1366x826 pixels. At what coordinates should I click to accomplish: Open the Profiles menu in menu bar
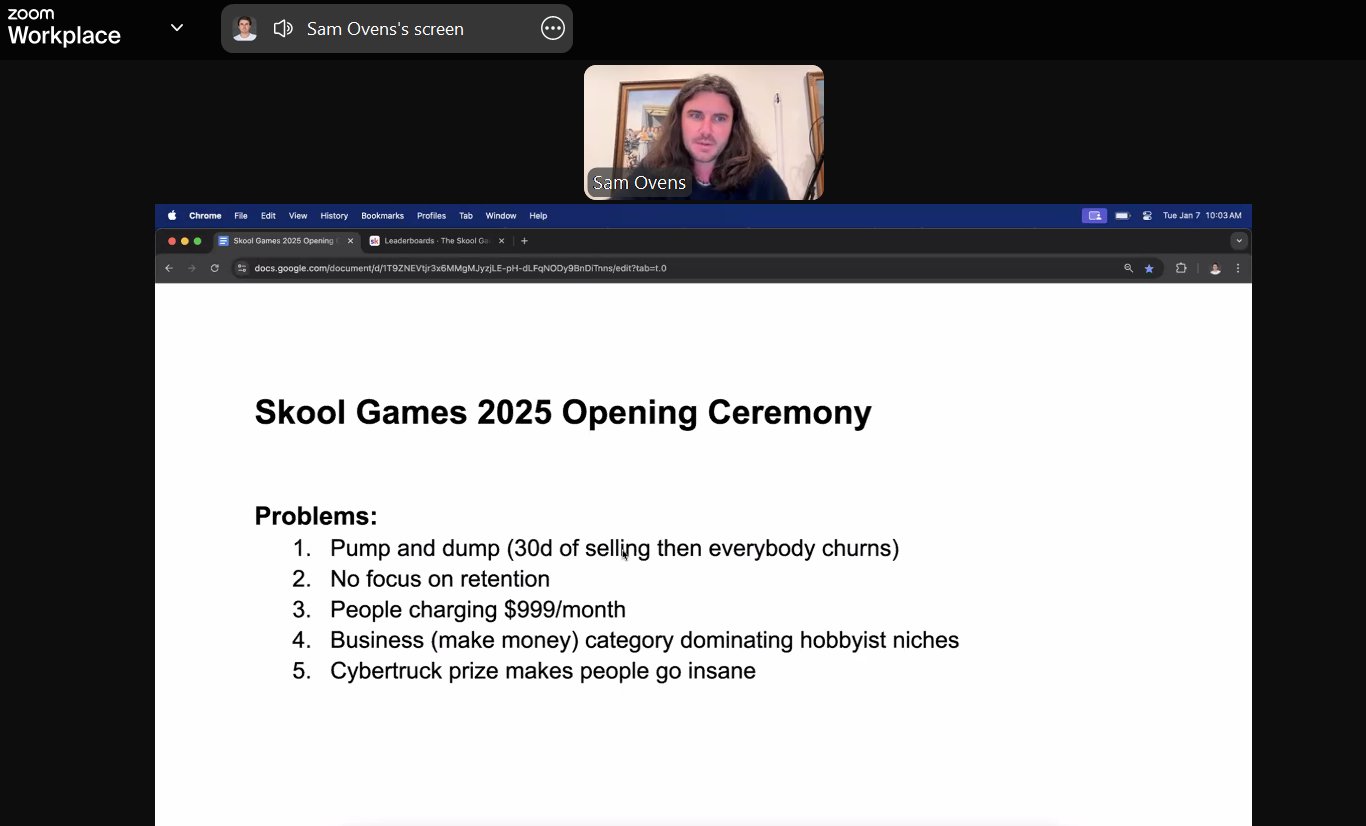(431, 216)
